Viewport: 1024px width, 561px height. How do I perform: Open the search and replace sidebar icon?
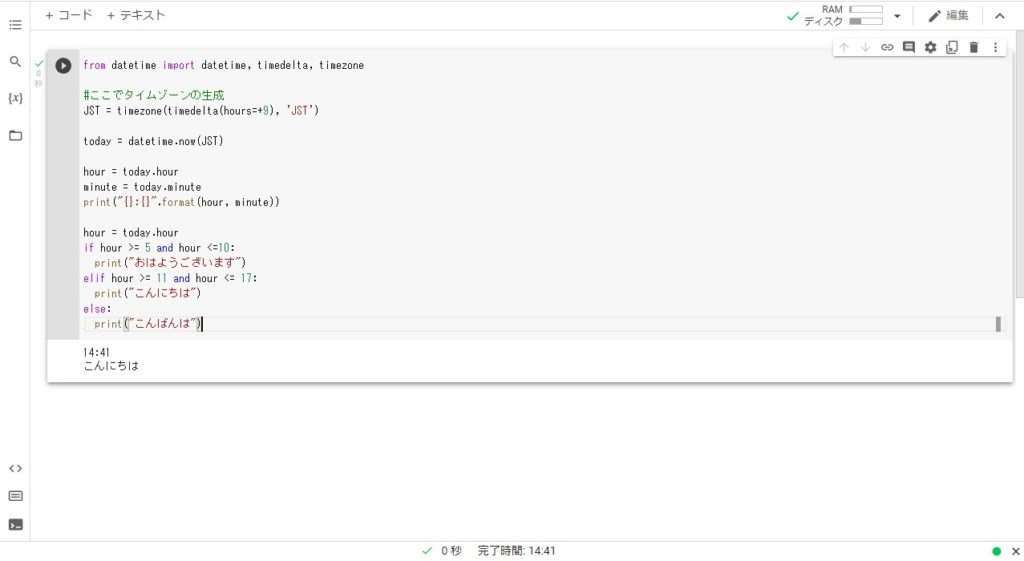(x=15, y=61)
